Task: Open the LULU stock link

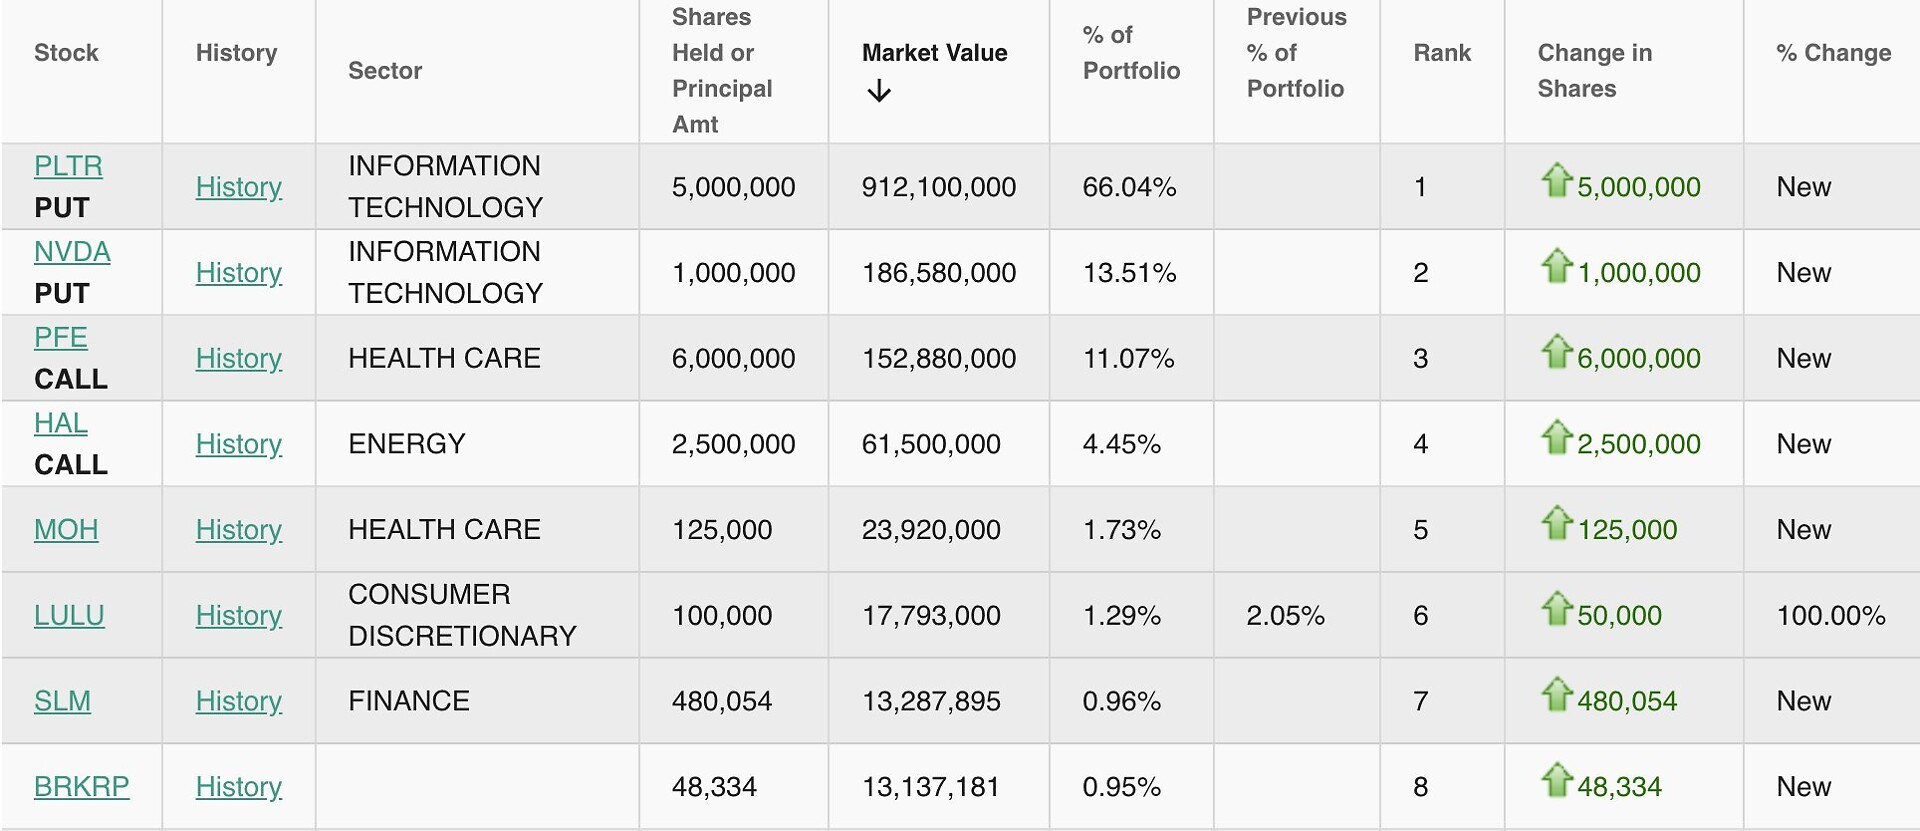Action: [69, 616]
